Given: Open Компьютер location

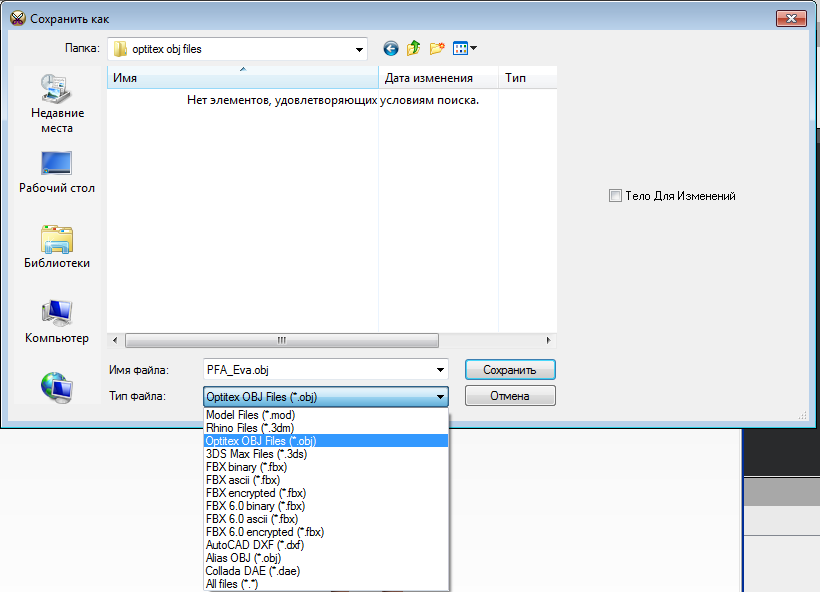Looking at the screenshot, I should [x=57, y=322].
